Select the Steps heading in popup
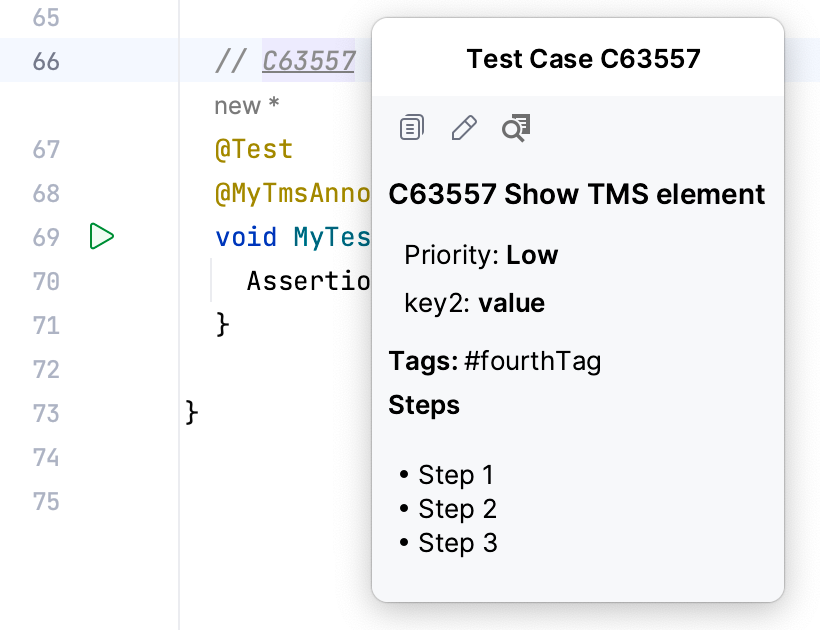This screenshot has width=820, height=630. tap(424, 405)
